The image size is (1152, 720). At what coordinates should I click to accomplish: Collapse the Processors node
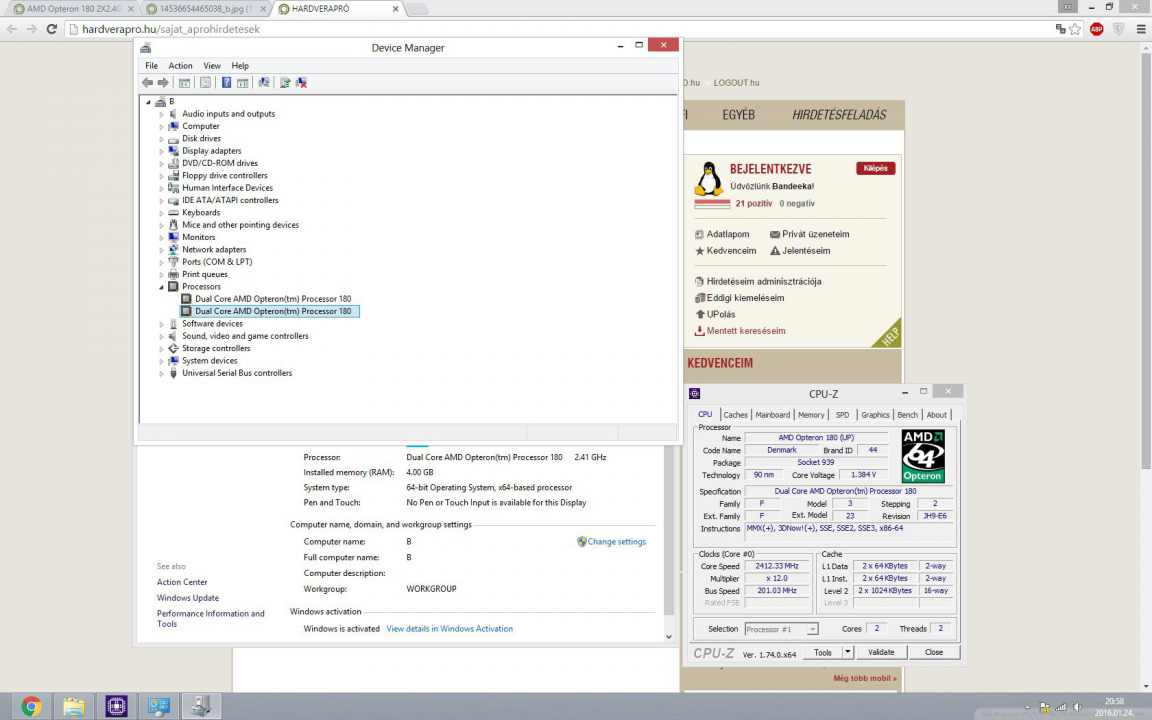pos(162,287)
